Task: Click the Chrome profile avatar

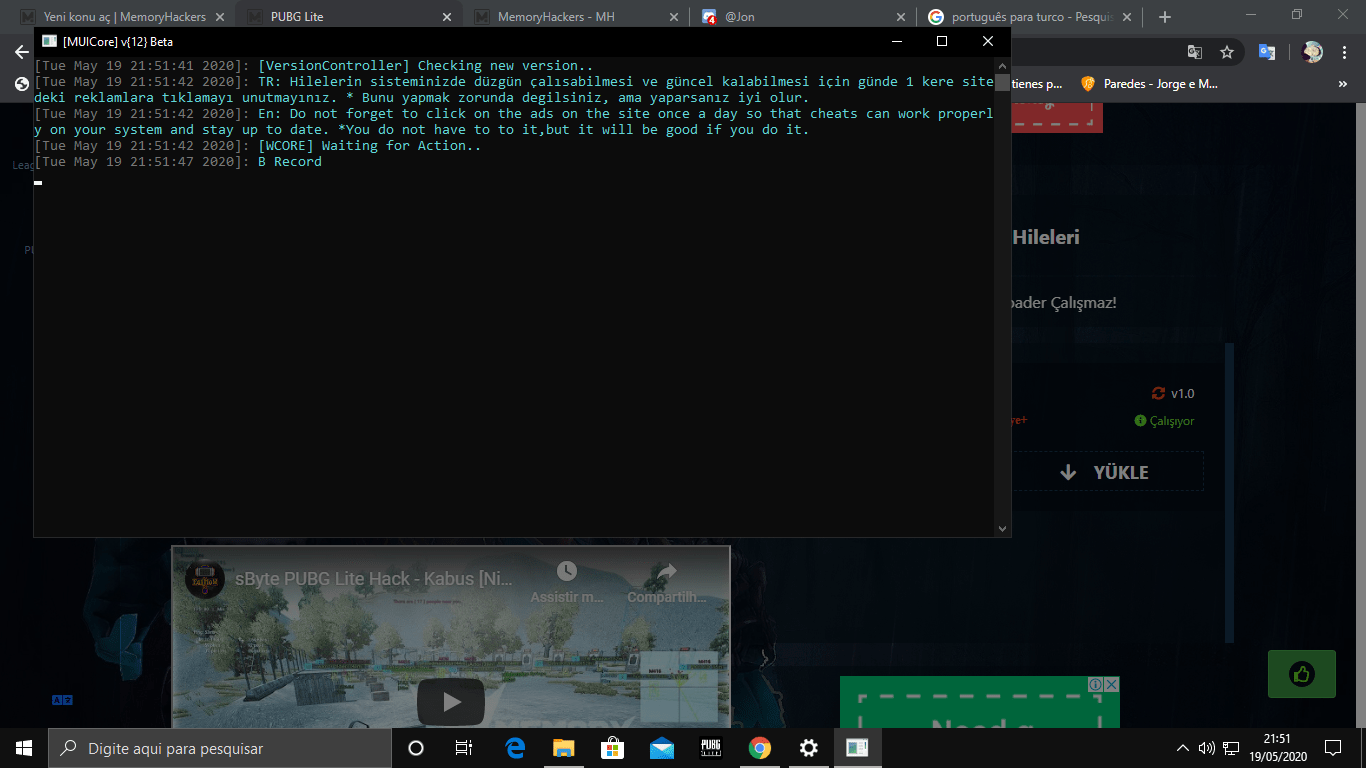Action: click(1313, 52)
